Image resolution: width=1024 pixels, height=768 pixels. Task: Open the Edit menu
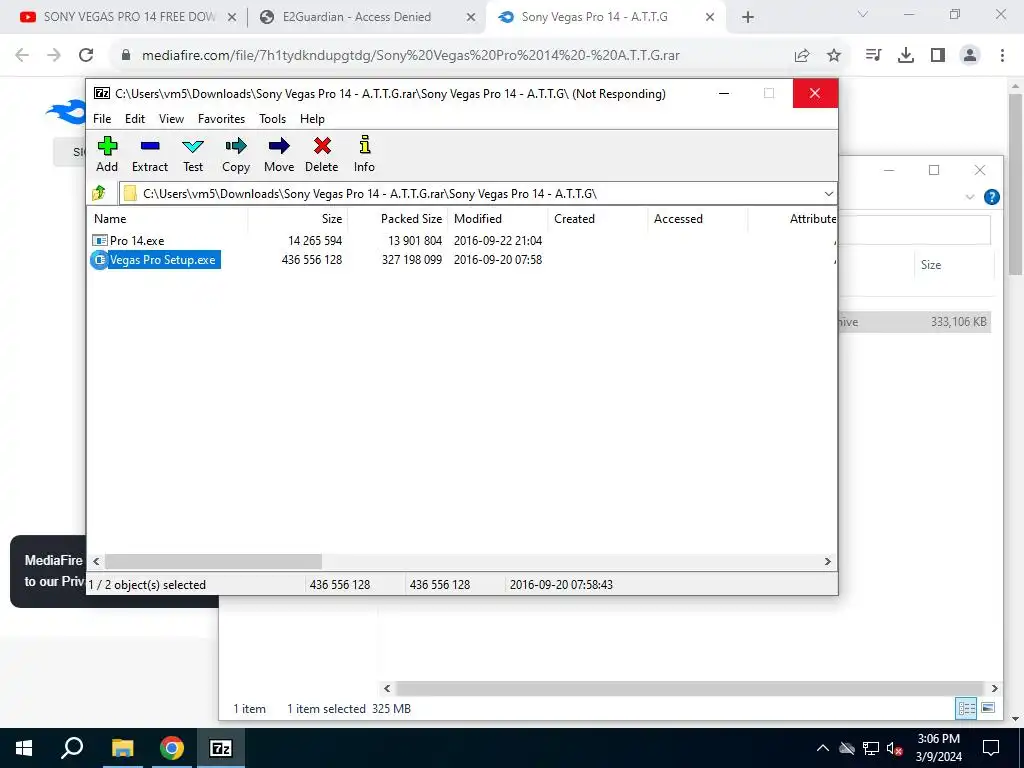[135, 119]
